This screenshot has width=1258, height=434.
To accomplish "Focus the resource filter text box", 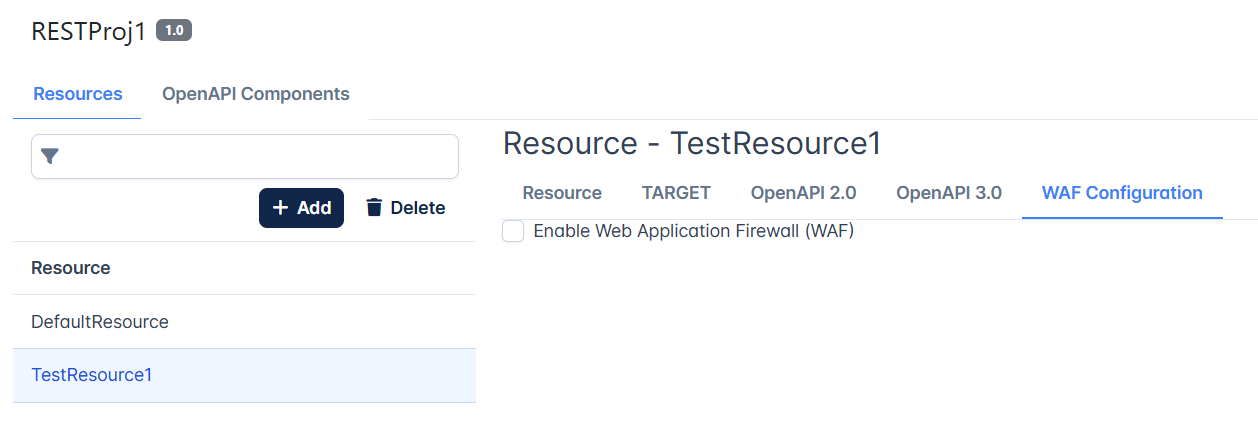I will coord(245,157).
